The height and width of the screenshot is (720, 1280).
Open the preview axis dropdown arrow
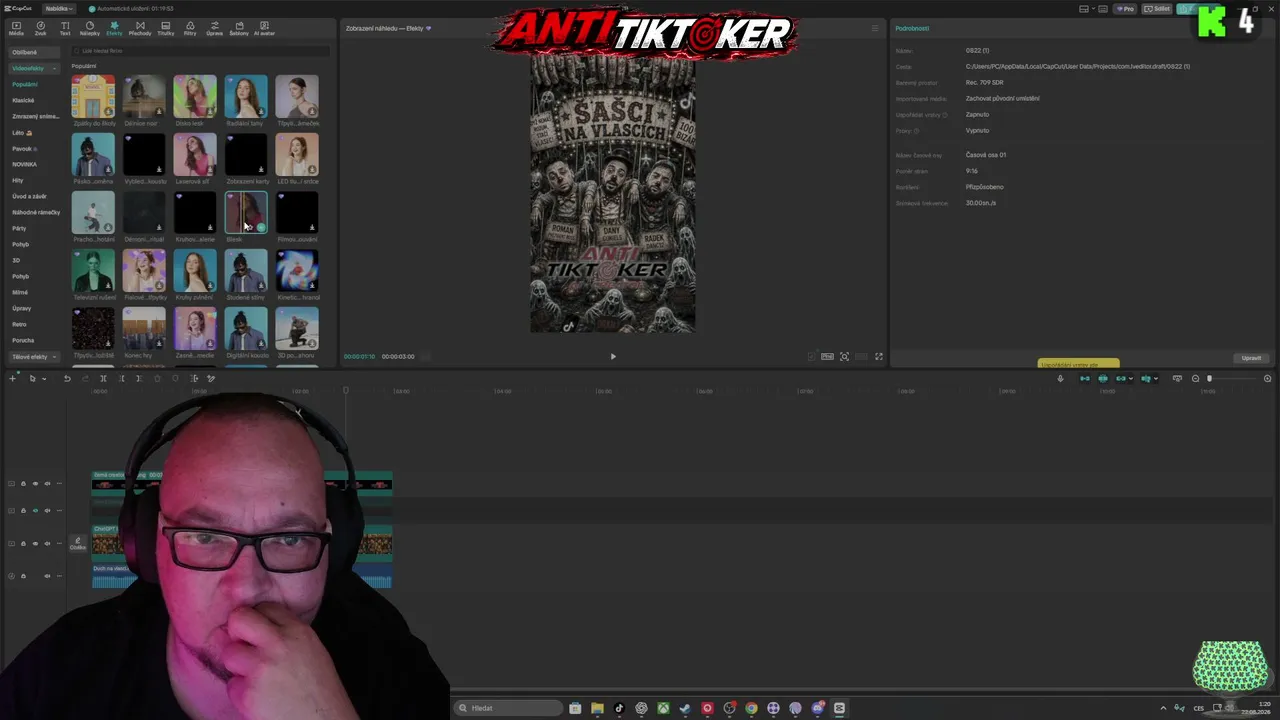click(1157, 379)
